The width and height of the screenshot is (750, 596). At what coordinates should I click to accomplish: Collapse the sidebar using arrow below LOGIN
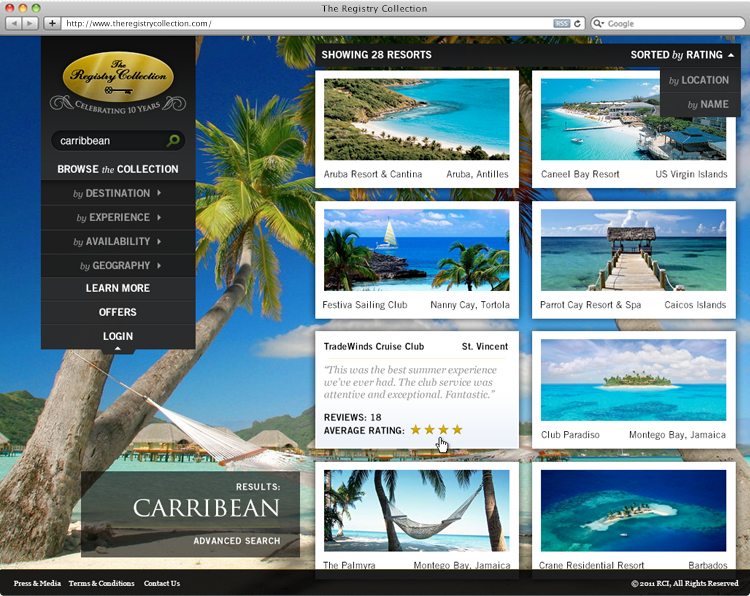(118, 349)
